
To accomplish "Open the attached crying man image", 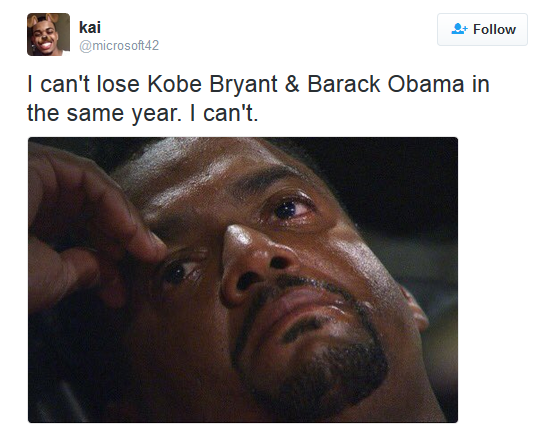I will coord(243,280).
